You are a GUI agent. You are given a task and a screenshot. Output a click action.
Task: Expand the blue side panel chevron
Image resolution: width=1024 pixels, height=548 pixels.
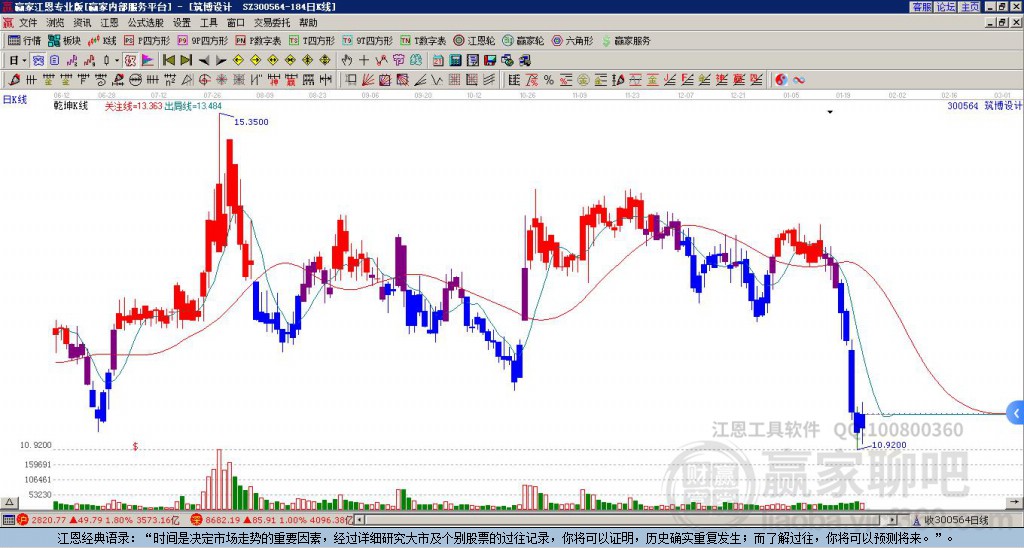click(1016, 413)
